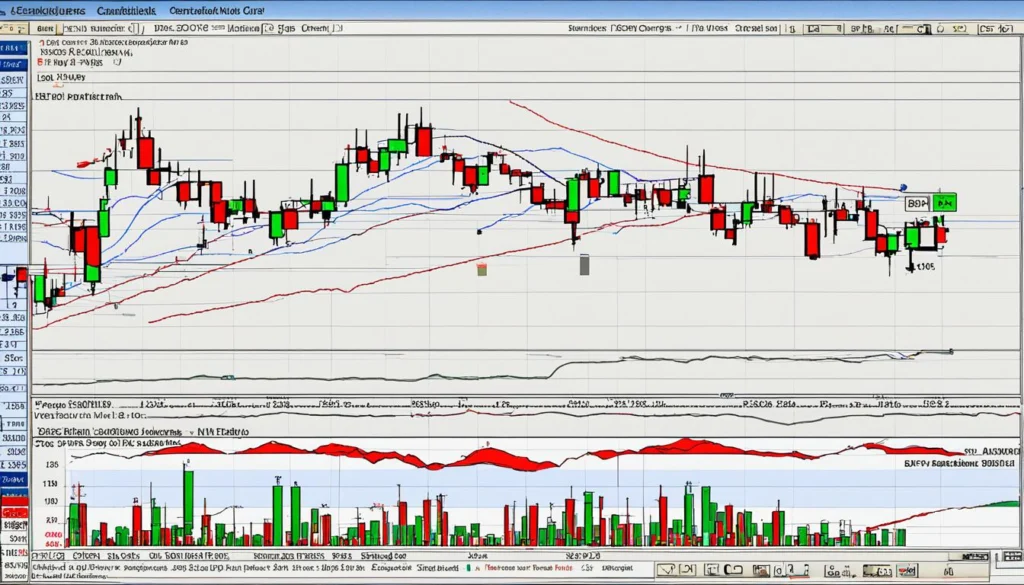The height and width of the screenshot is (585, 1024).
Task: Open the dropdown arrow after the 'Changes' label
Action: pyautogui.click(x=679, y=30)
